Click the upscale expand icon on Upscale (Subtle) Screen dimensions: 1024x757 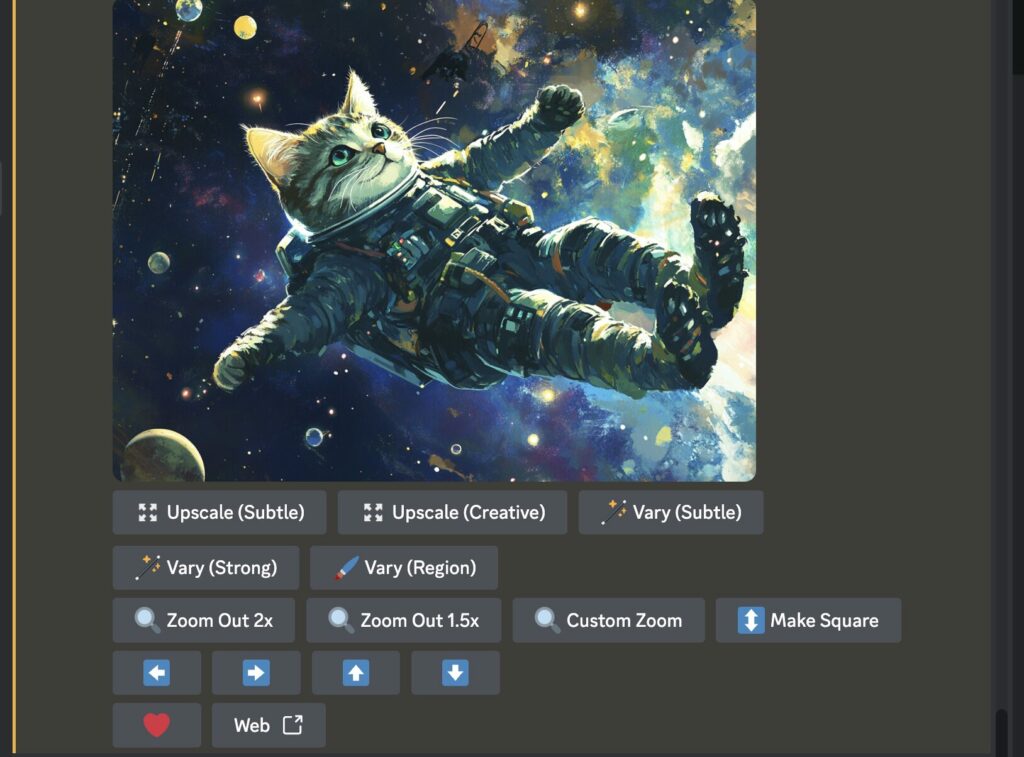coord(148,512)
